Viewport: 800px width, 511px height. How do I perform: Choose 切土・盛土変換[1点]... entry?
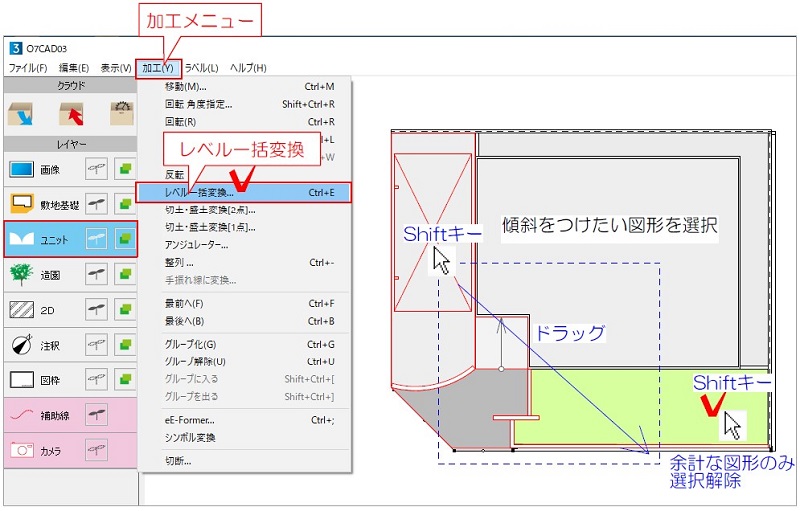click(x=245, y=227)
